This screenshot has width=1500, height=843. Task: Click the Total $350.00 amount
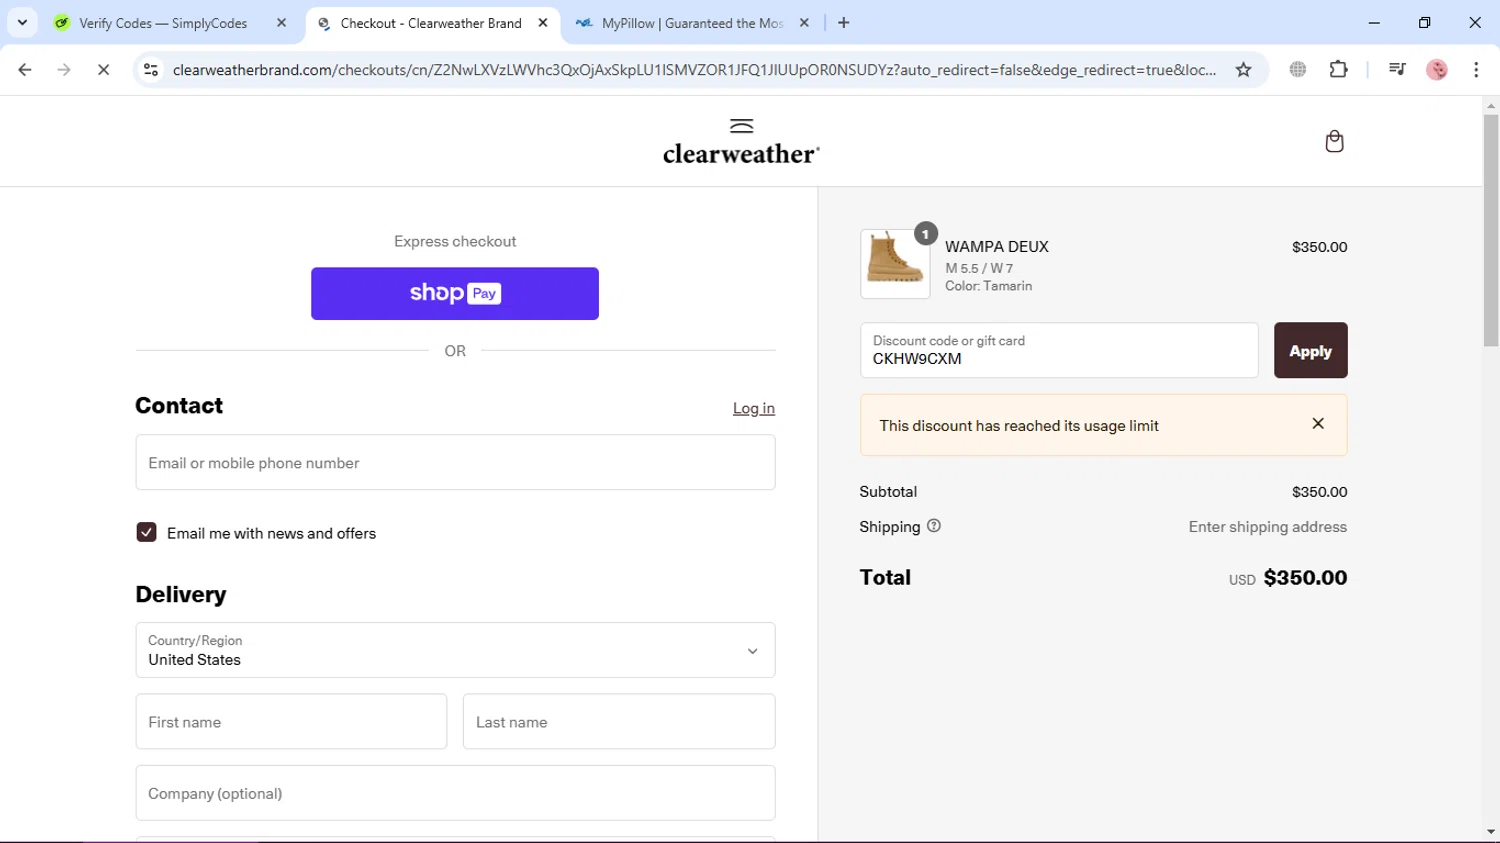(1305, 577)
